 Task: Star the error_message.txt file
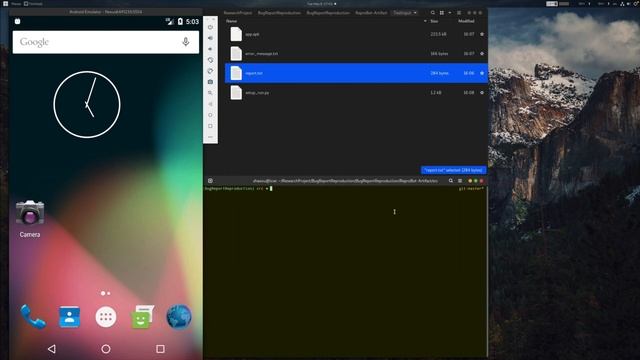tap(482, 53)
